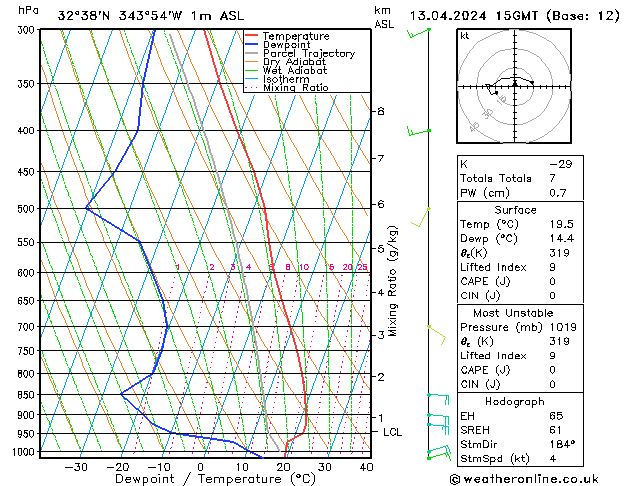Image resolution: width=629 pixels, height=486 pixels.
Task: Click the 500 hPa pressure label
Action: click(x=26, y=209)
